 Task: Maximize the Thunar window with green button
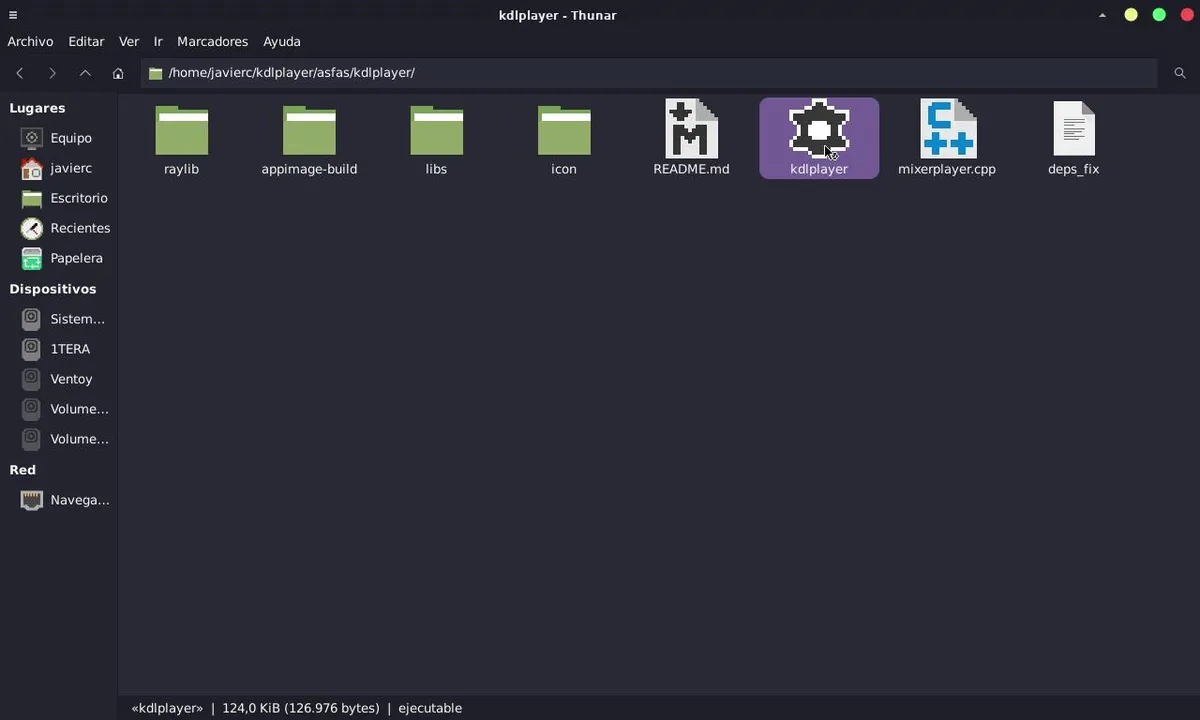click(x=1159, y=15)
